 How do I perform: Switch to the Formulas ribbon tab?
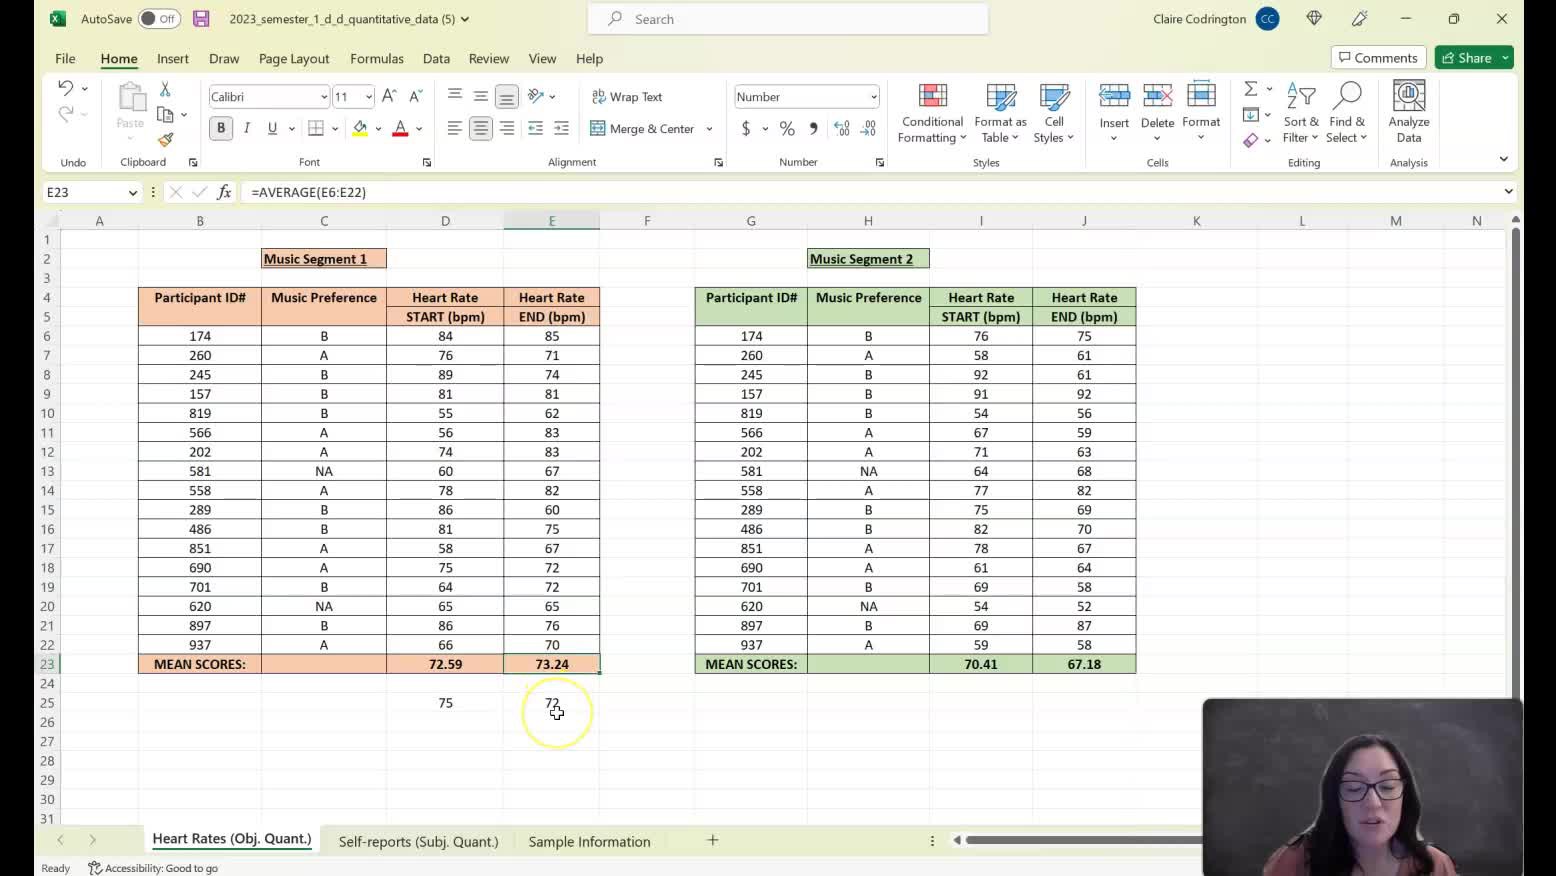(x=377, y=59)
